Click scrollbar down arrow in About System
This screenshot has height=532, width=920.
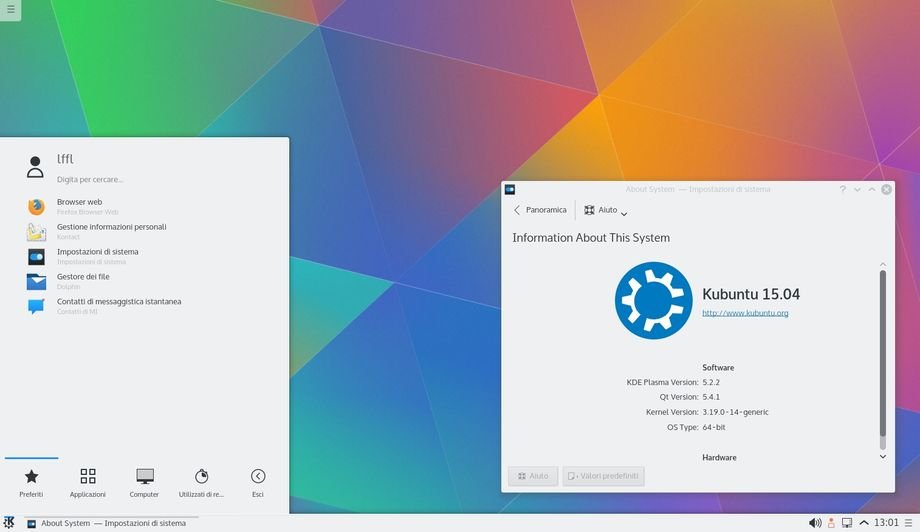(x=882, y=456)
